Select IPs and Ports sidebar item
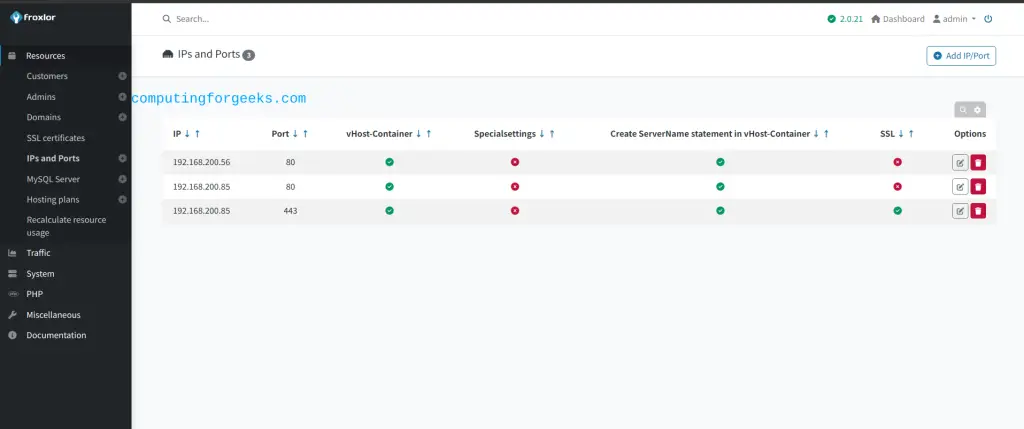This screenshot has width=1024, height=429. [53, 158]
